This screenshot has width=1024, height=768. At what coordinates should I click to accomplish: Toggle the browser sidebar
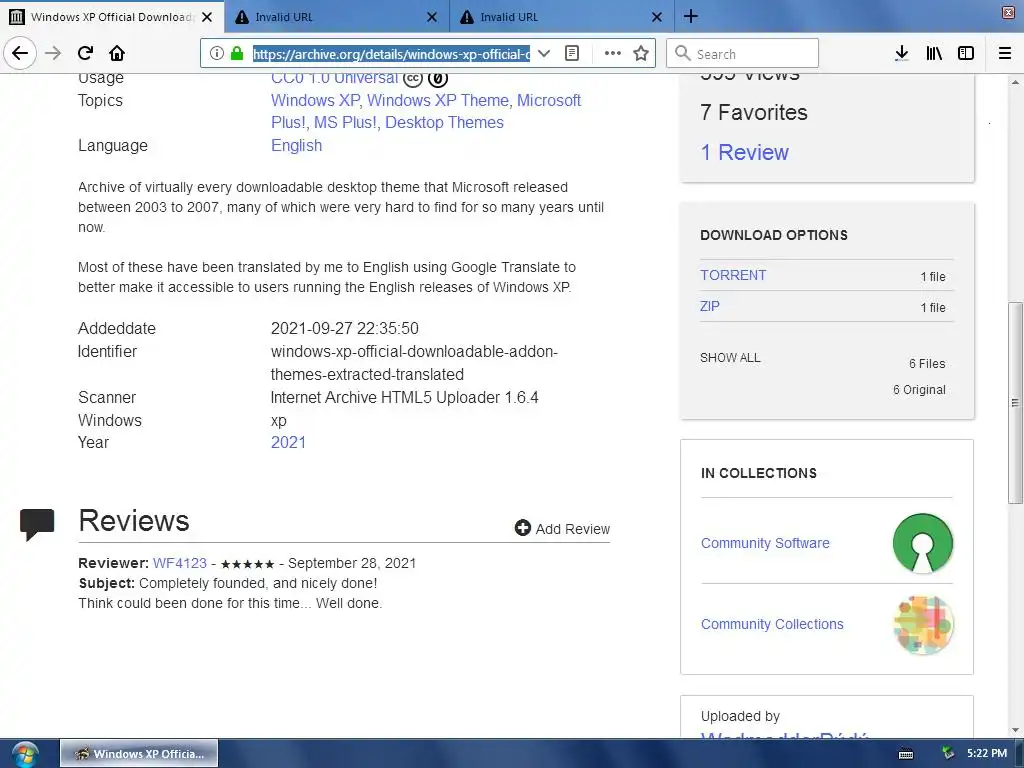tap(966, 54)
